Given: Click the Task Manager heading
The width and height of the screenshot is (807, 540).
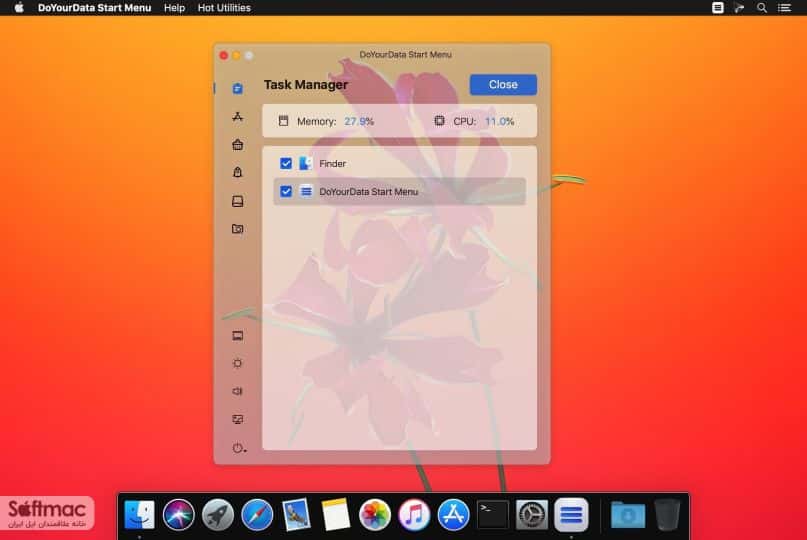Looking at the screenshot, I should [306, 84].
